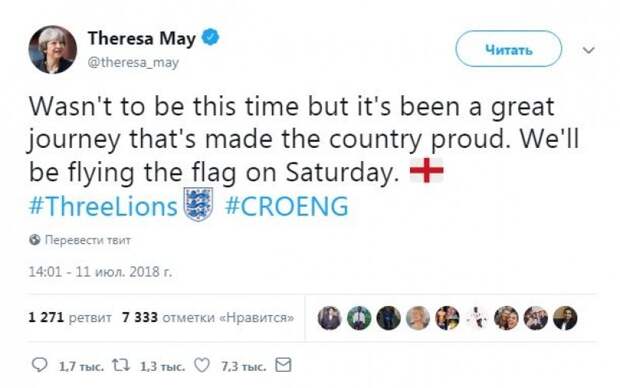The height and width of the screenshot is (388, 620).
Task: Click the globe icon beside Перевести твит
Action: click(x=35, y=240)
